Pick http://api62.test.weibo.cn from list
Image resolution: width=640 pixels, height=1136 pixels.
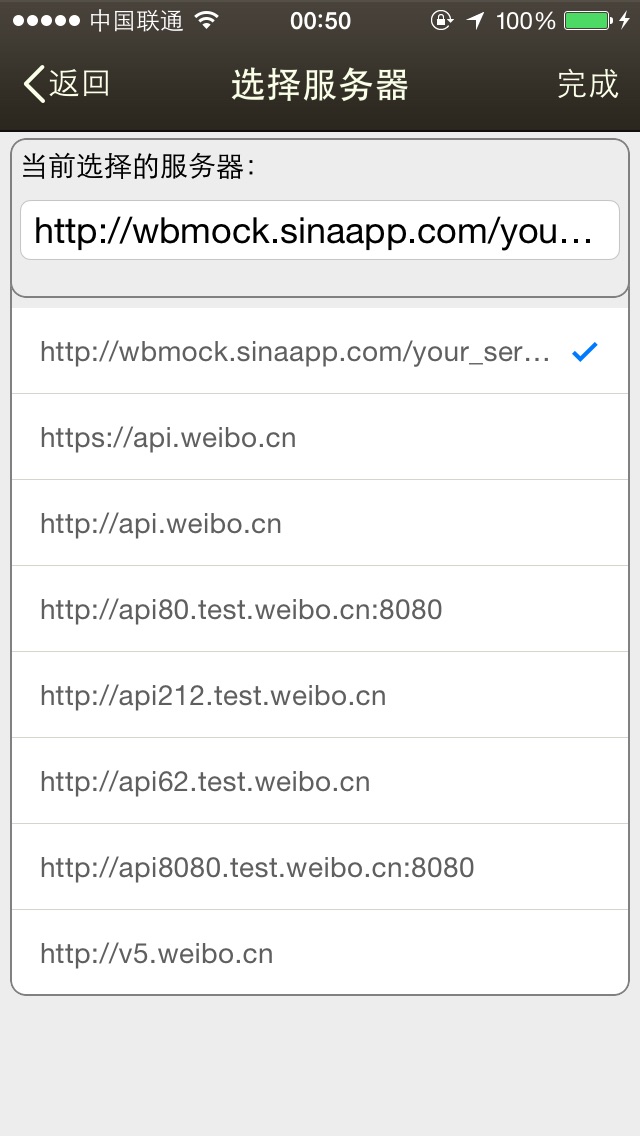click(x=320, y=781)
